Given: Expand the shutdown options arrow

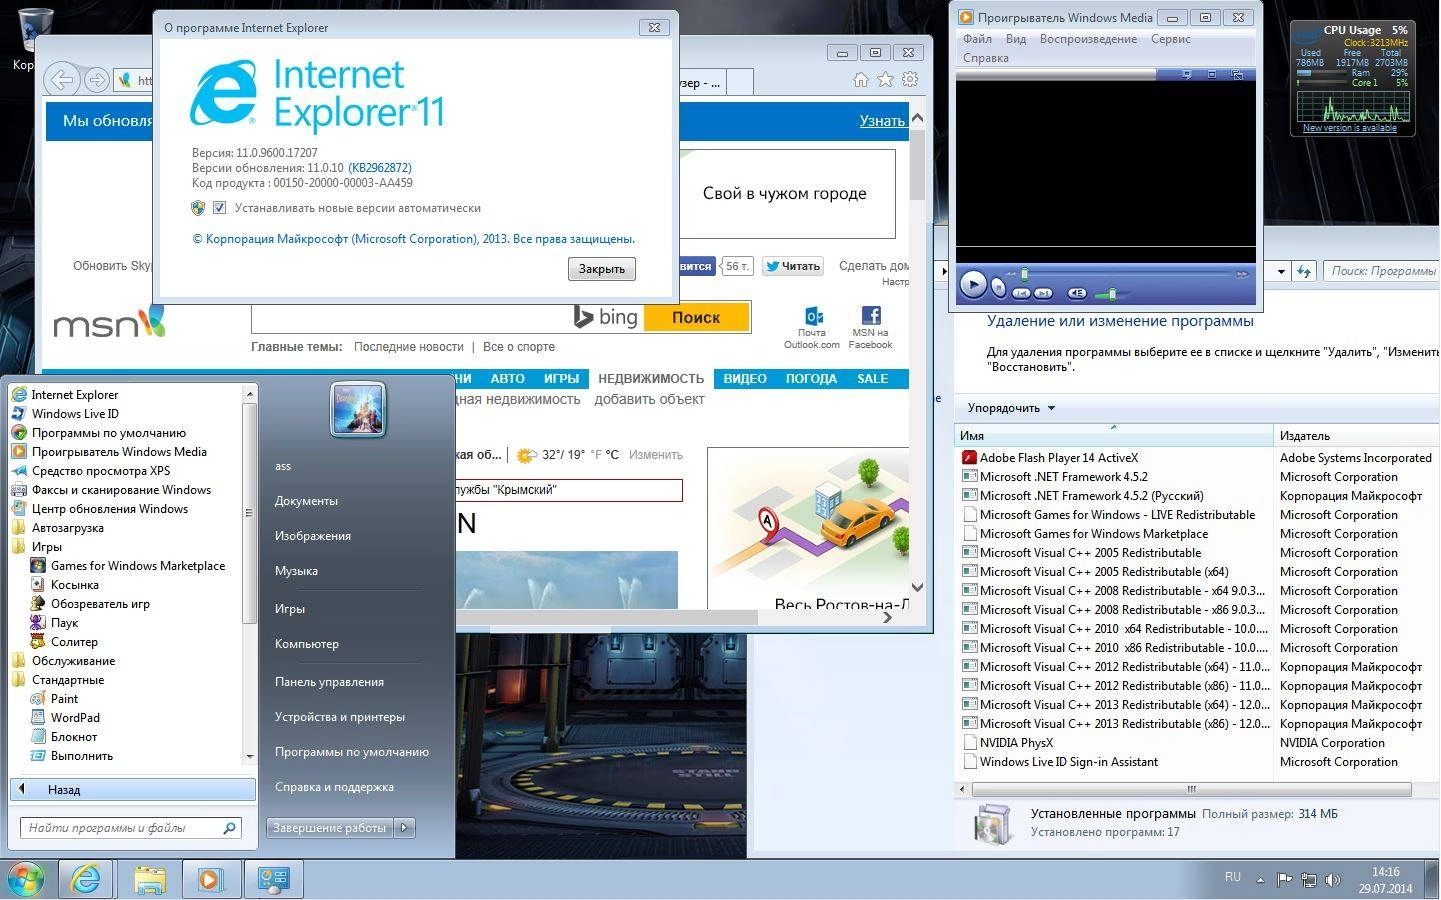Looking at the screenshot, I should (404, 828).
